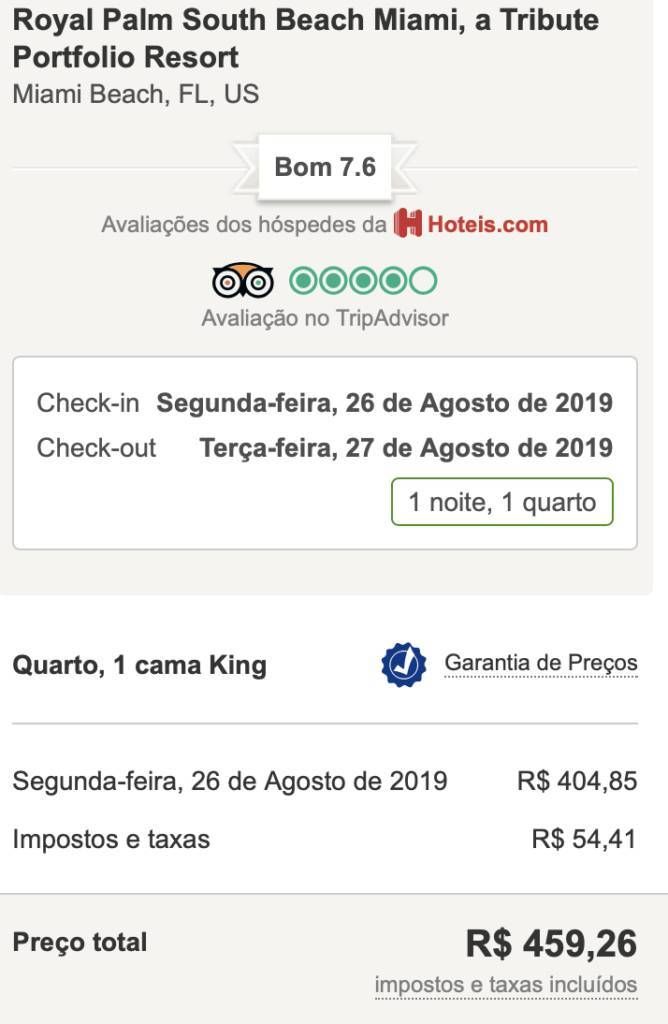Image resolution: width=668 pixels, height=1024 pixels.
Task: Click the third TripAdvisor rating bubble
Action: (x=363, y=281)
